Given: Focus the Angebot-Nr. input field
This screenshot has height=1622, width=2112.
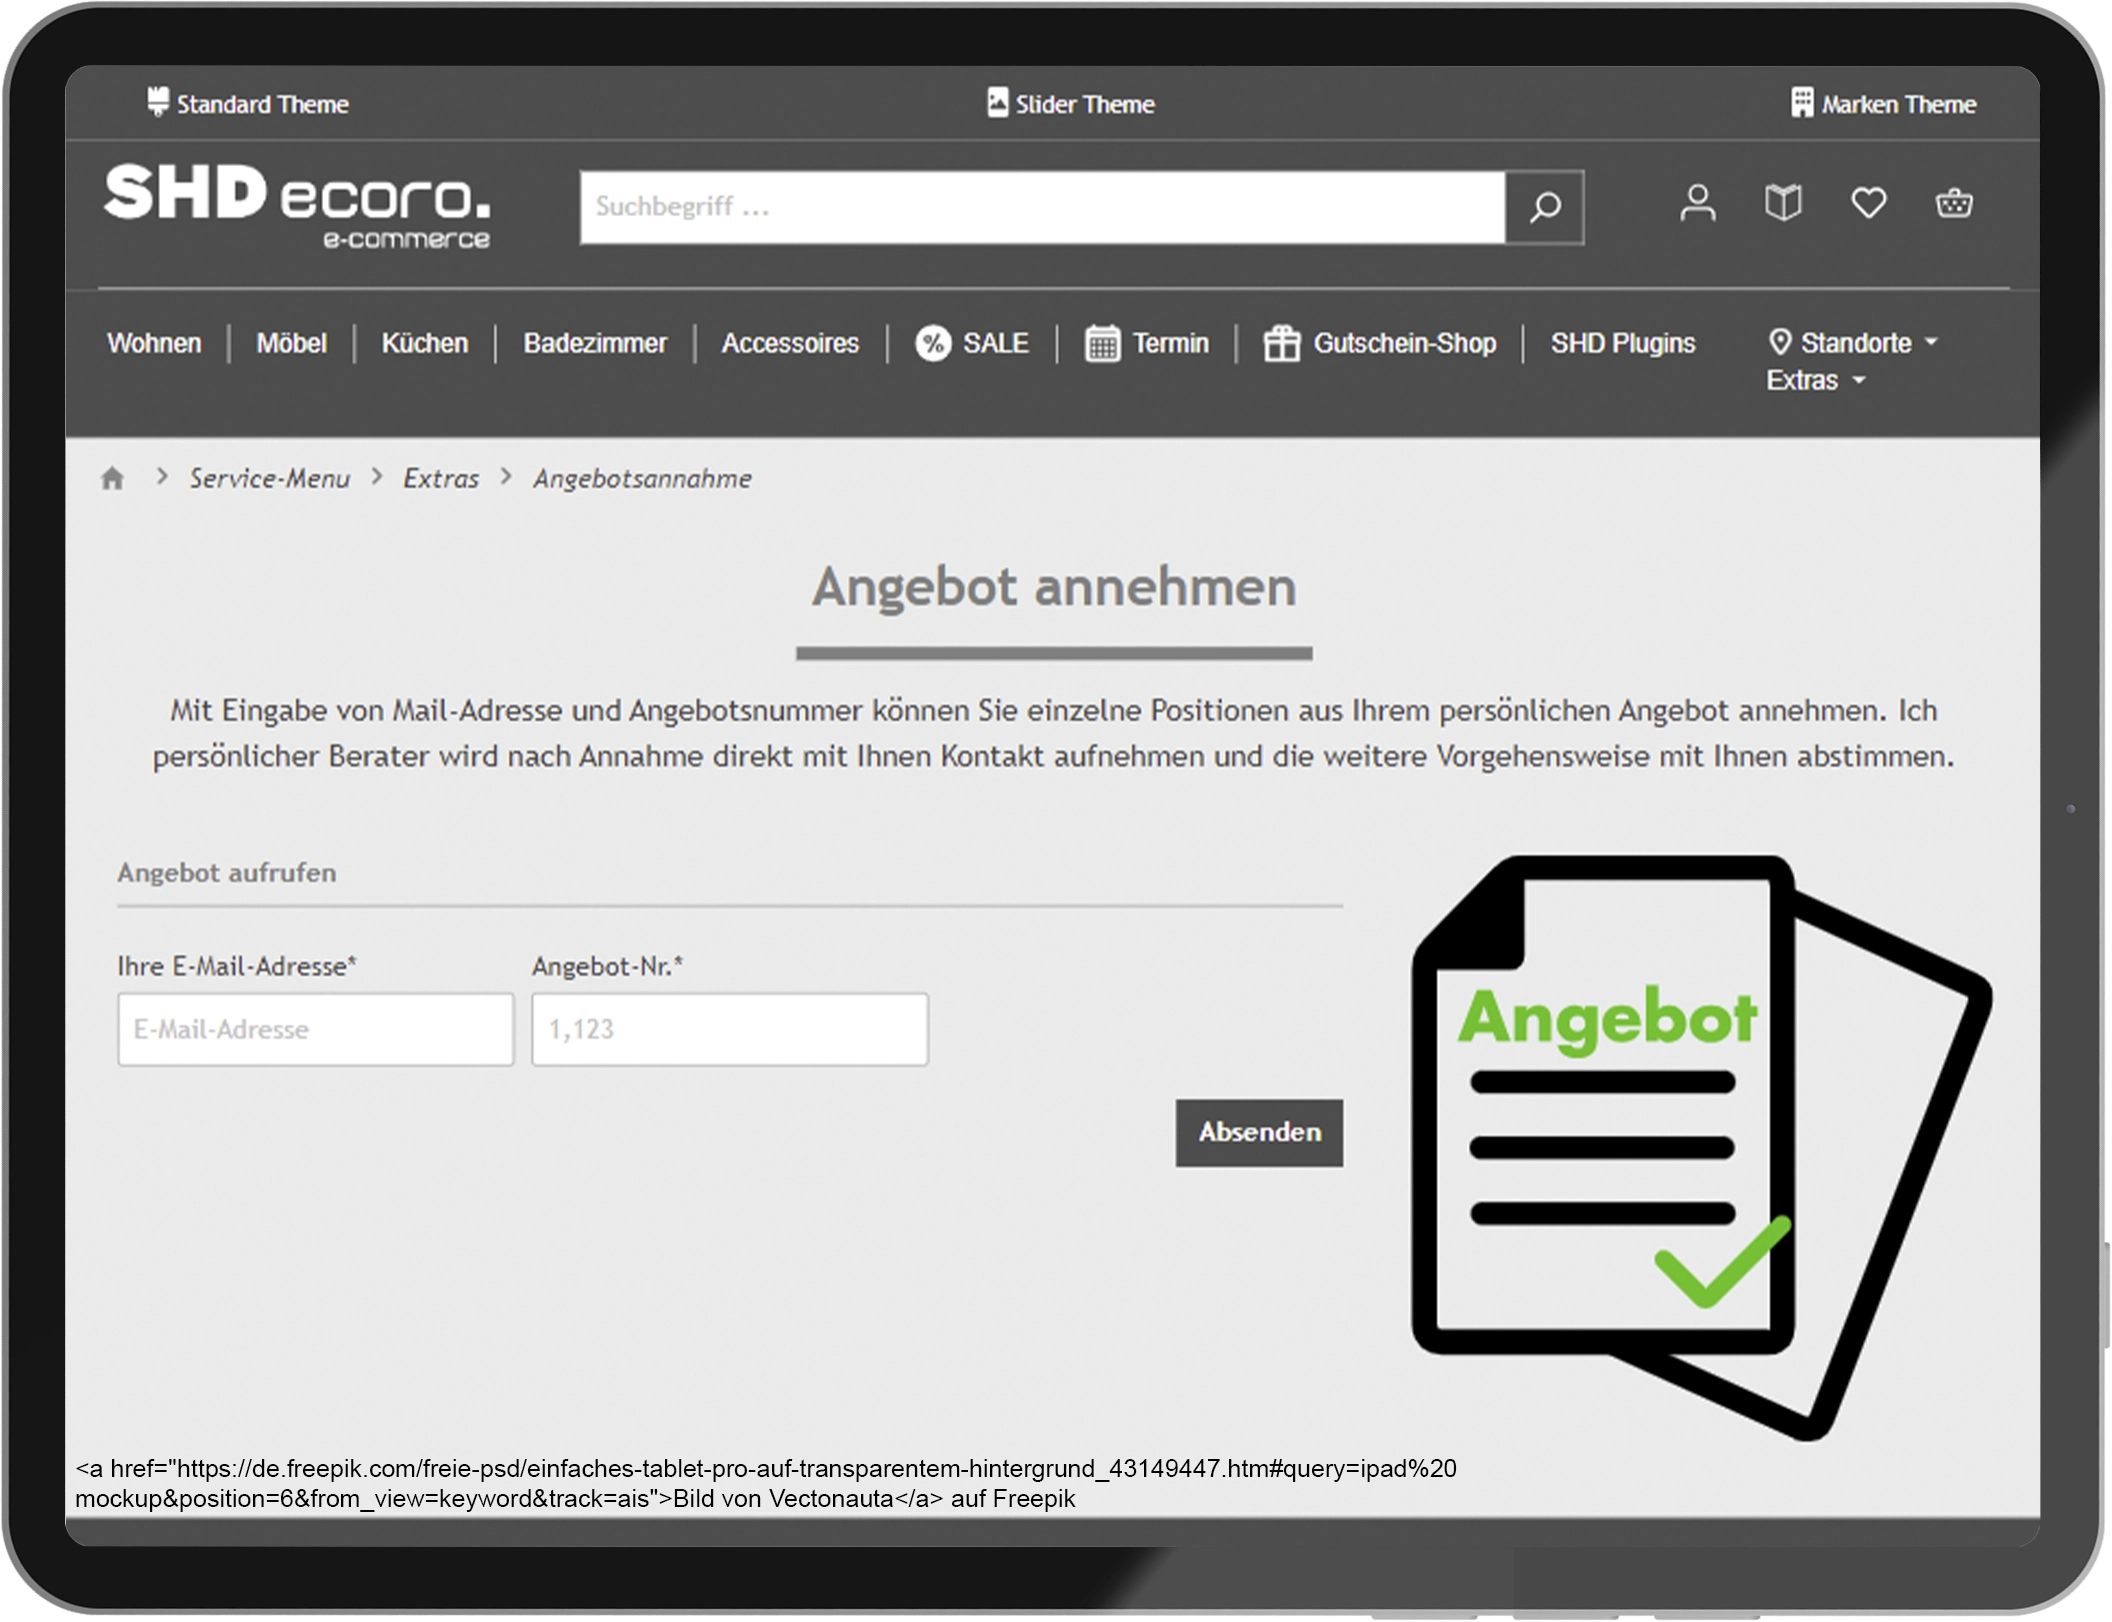Looking at the screenshot, I should point(730,1030).
